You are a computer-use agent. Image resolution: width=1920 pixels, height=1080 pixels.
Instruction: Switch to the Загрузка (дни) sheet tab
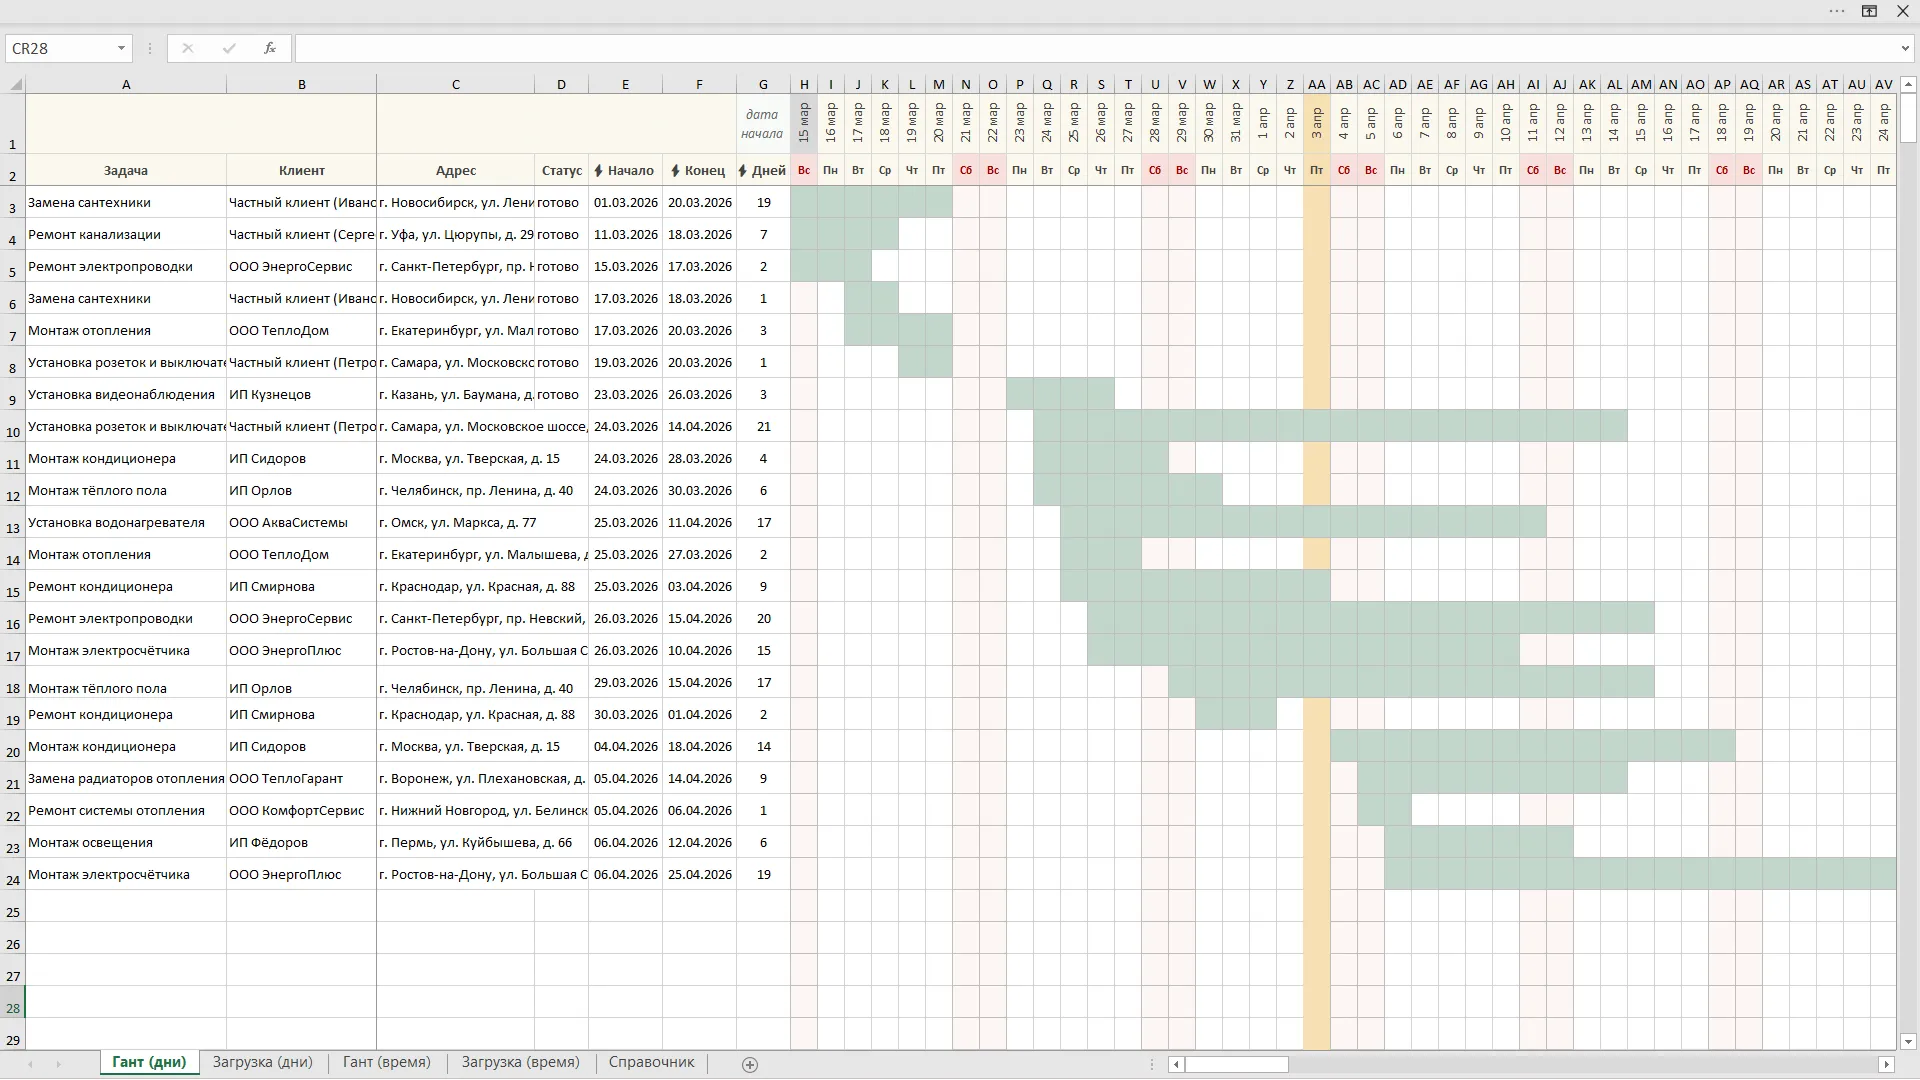tap(262, 1062)
